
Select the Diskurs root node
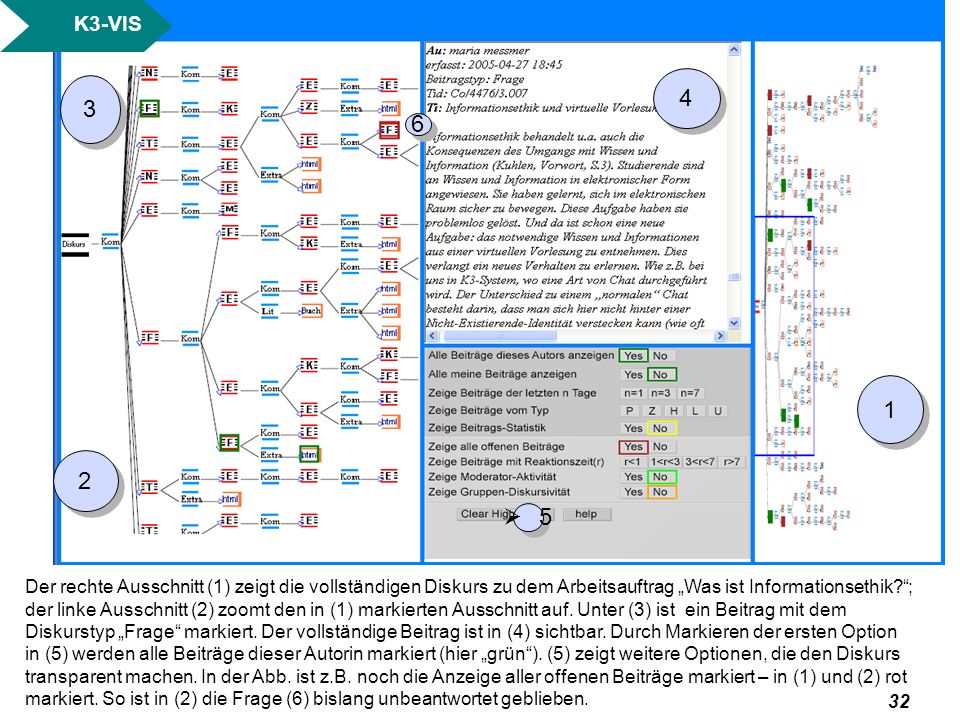75,244
